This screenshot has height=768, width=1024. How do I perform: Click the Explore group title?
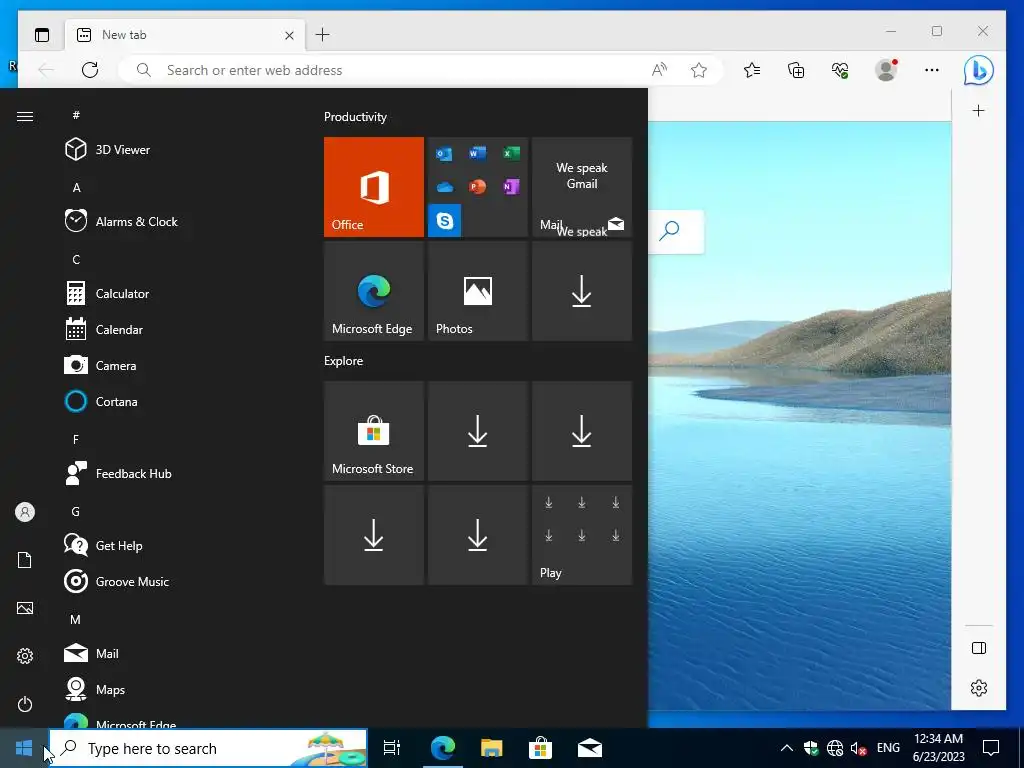(344, 360)
